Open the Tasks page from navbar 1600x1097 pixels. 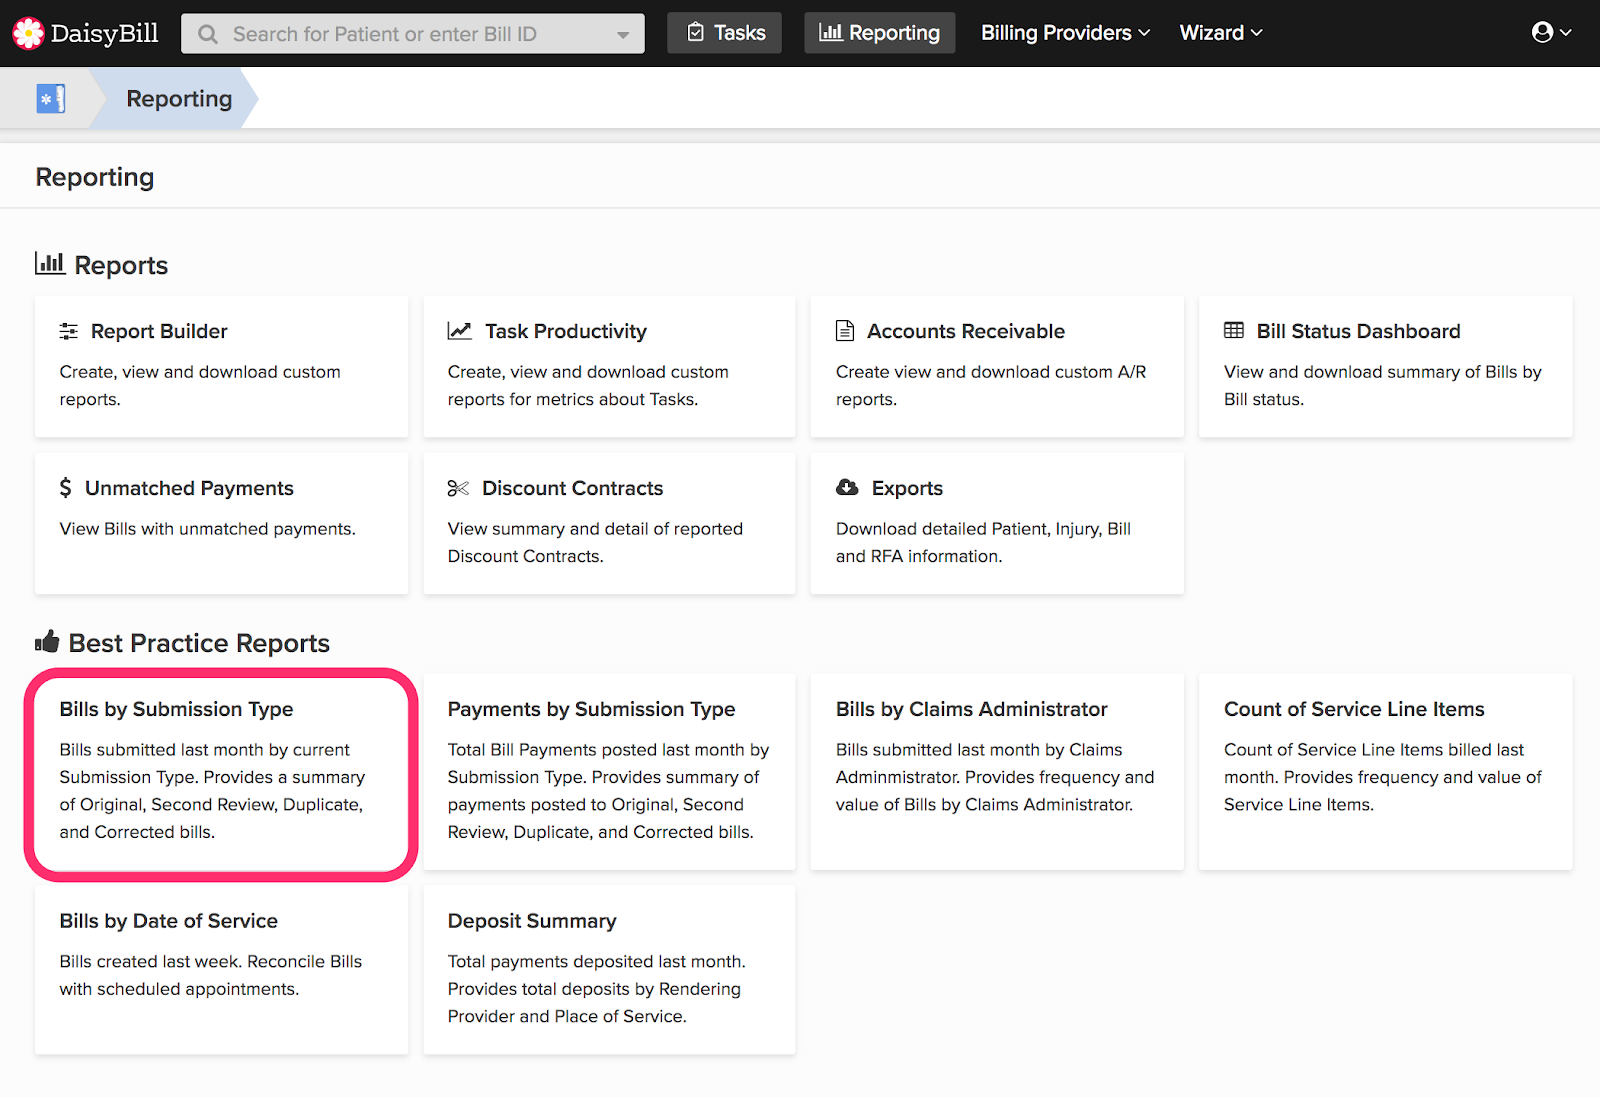725,33
